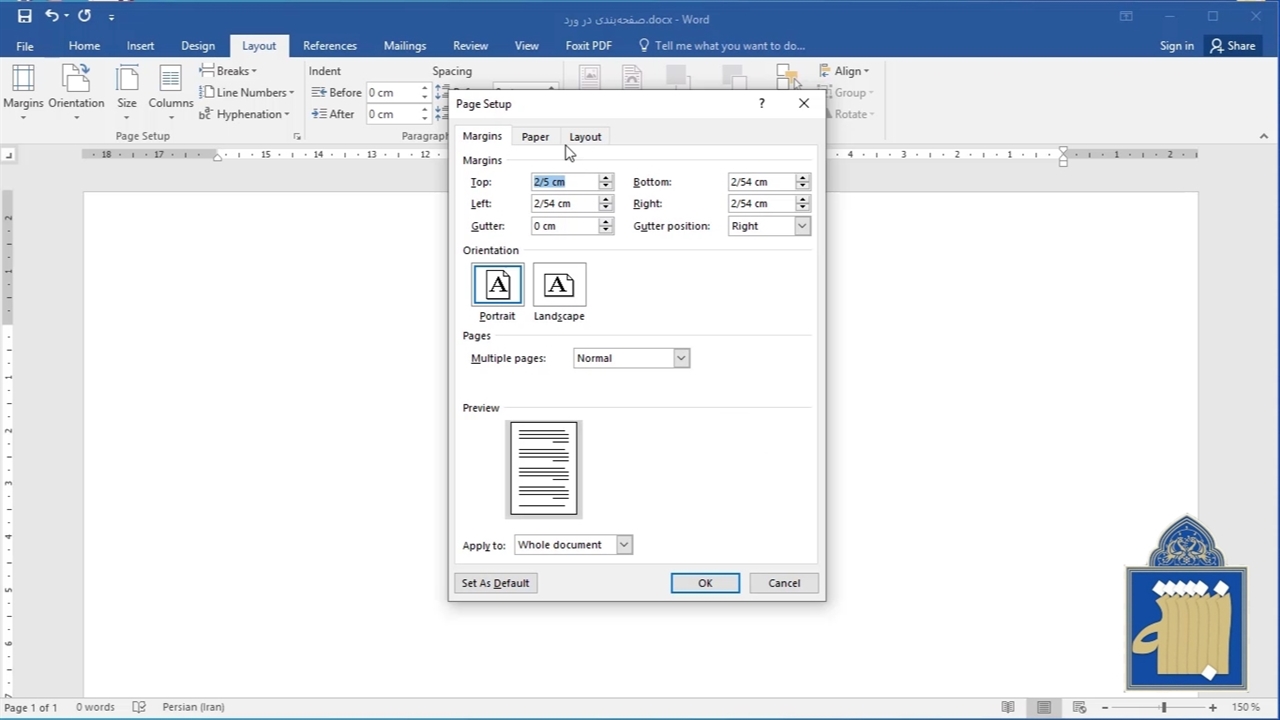Expand the Multiple pages dropdown
The image size is (1280, 720).
681,358
